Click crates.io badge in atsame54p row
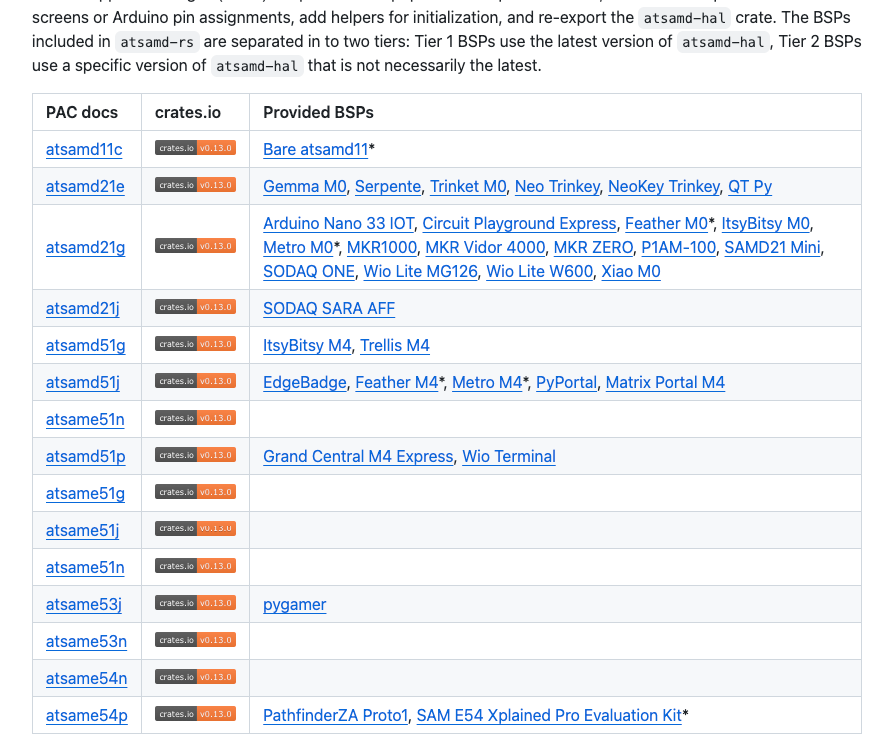Screen dimensions: 893x746 tap(195, 714)
